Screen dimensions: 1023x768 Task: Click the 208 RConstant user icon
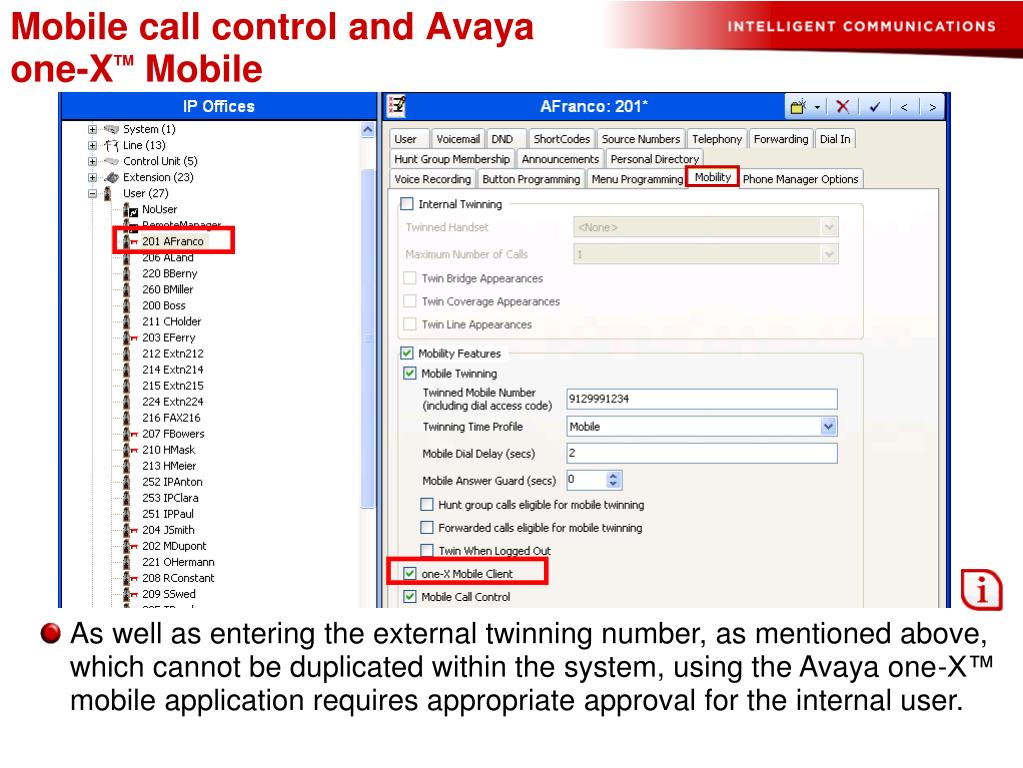click(130, 578)
